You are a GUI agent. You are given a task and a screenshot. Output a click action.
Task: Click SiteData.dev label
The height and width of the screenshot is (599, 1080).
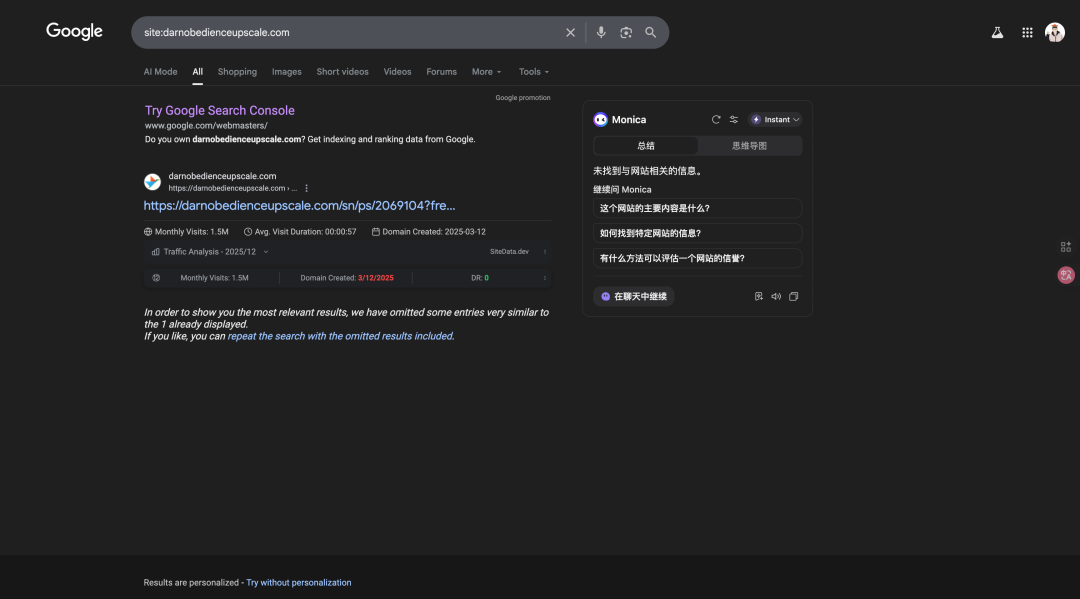(x=509, y=252)
